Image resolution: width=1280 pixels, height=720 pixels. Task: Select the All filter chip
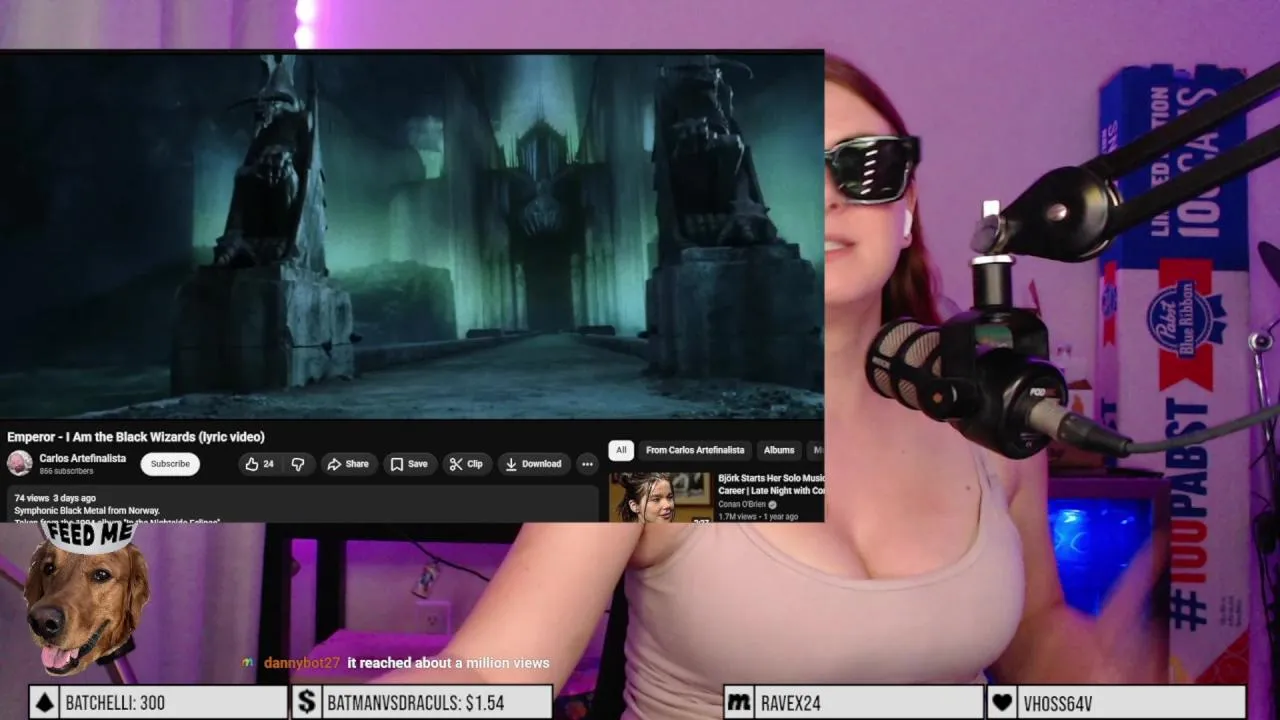[621, 450]
